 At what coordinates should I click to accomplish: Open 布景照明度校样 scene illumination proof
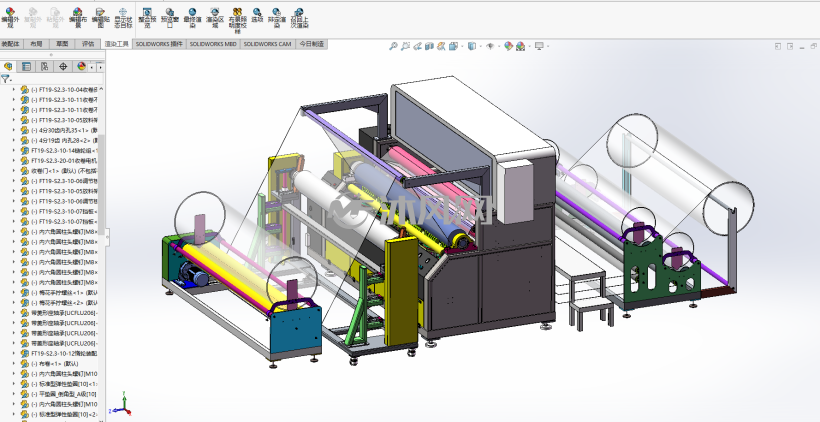click(237, 20)
